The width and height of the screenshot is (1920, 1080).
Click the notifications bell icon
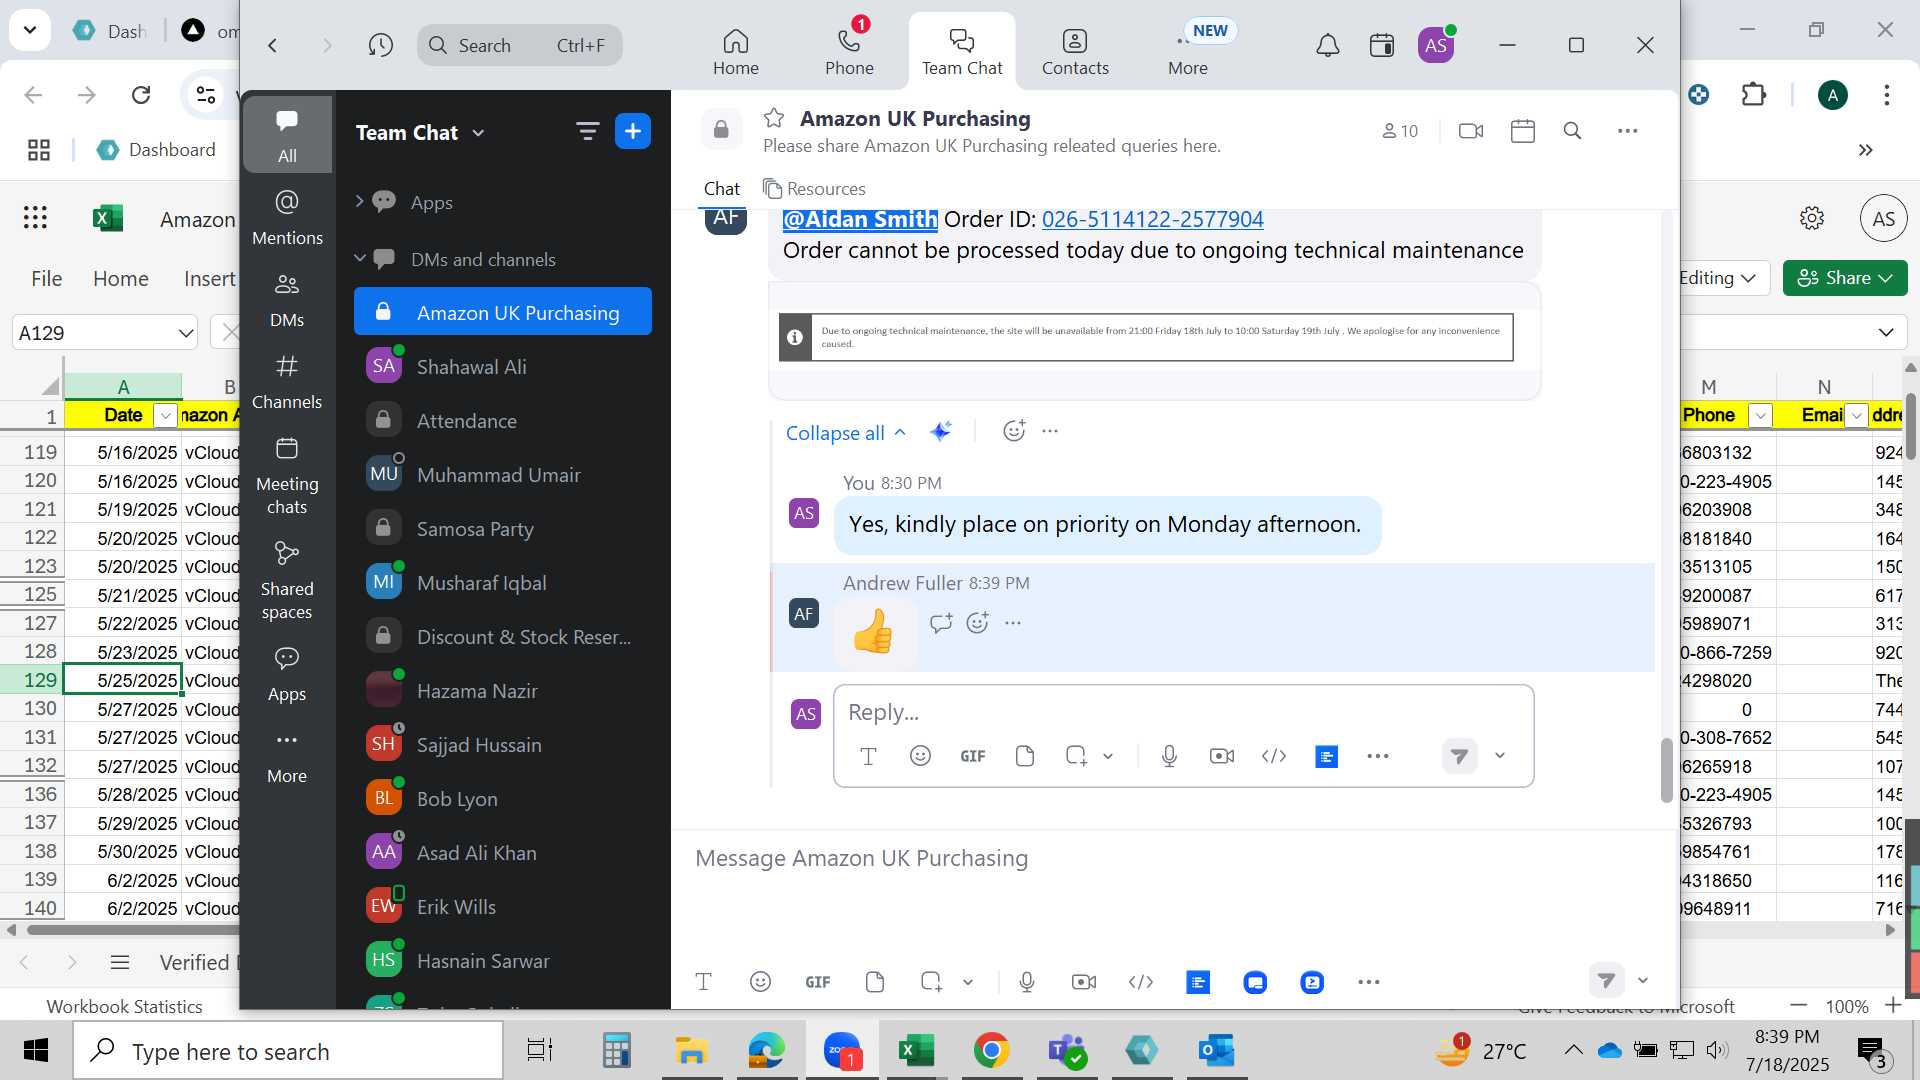tap(1327, 45)
